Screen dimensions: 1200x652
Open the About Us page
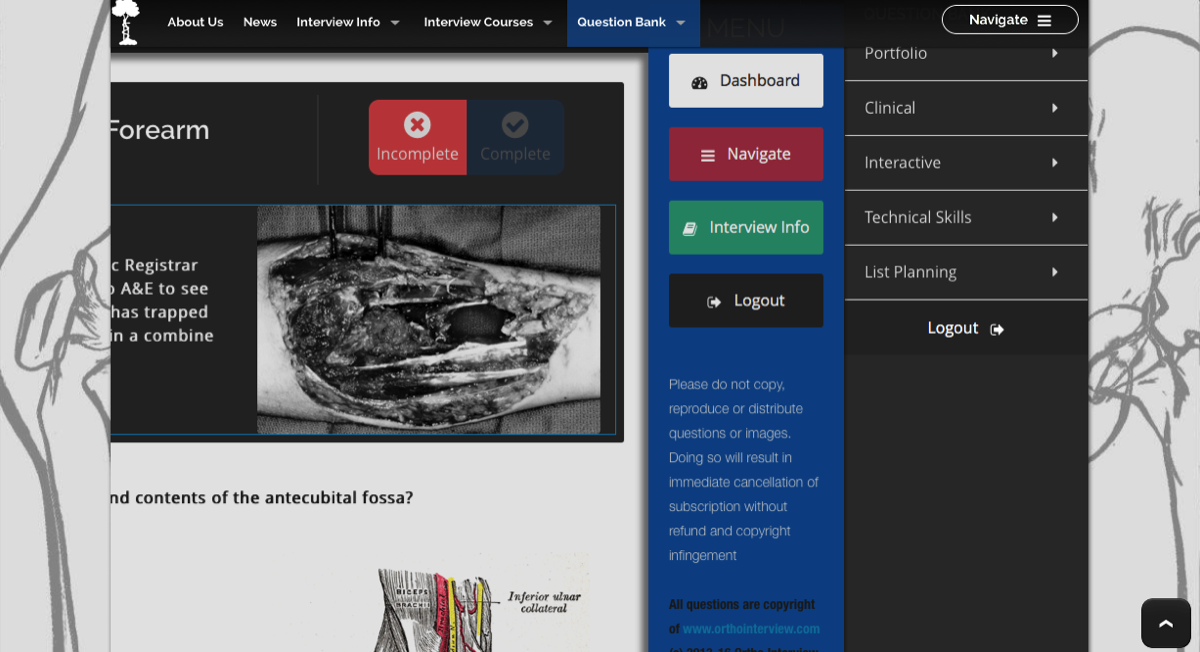pos(195,22)
